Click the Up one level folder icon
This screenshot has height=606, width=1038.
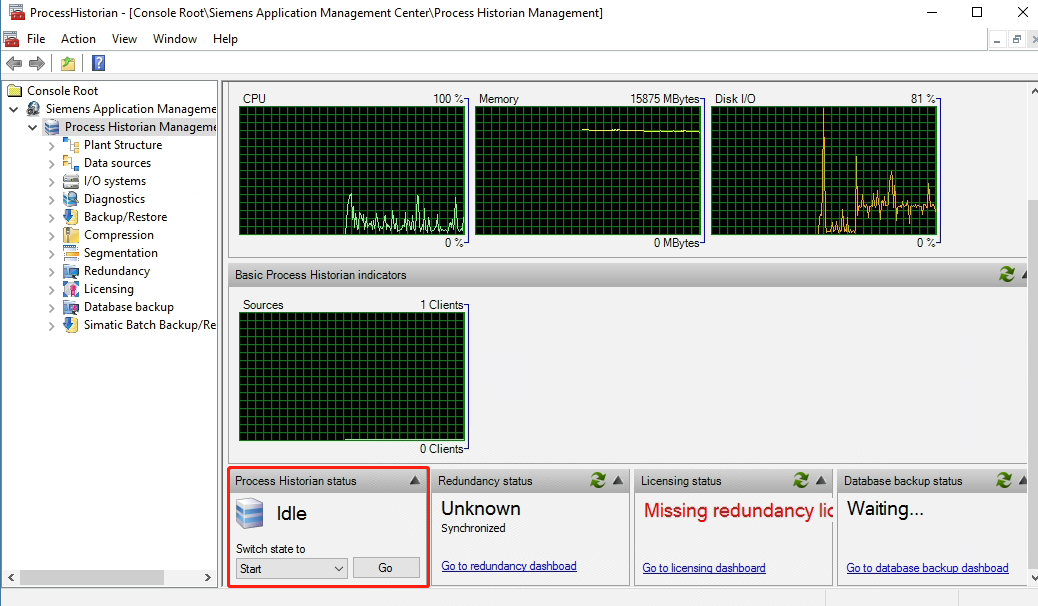click(68, 64)
